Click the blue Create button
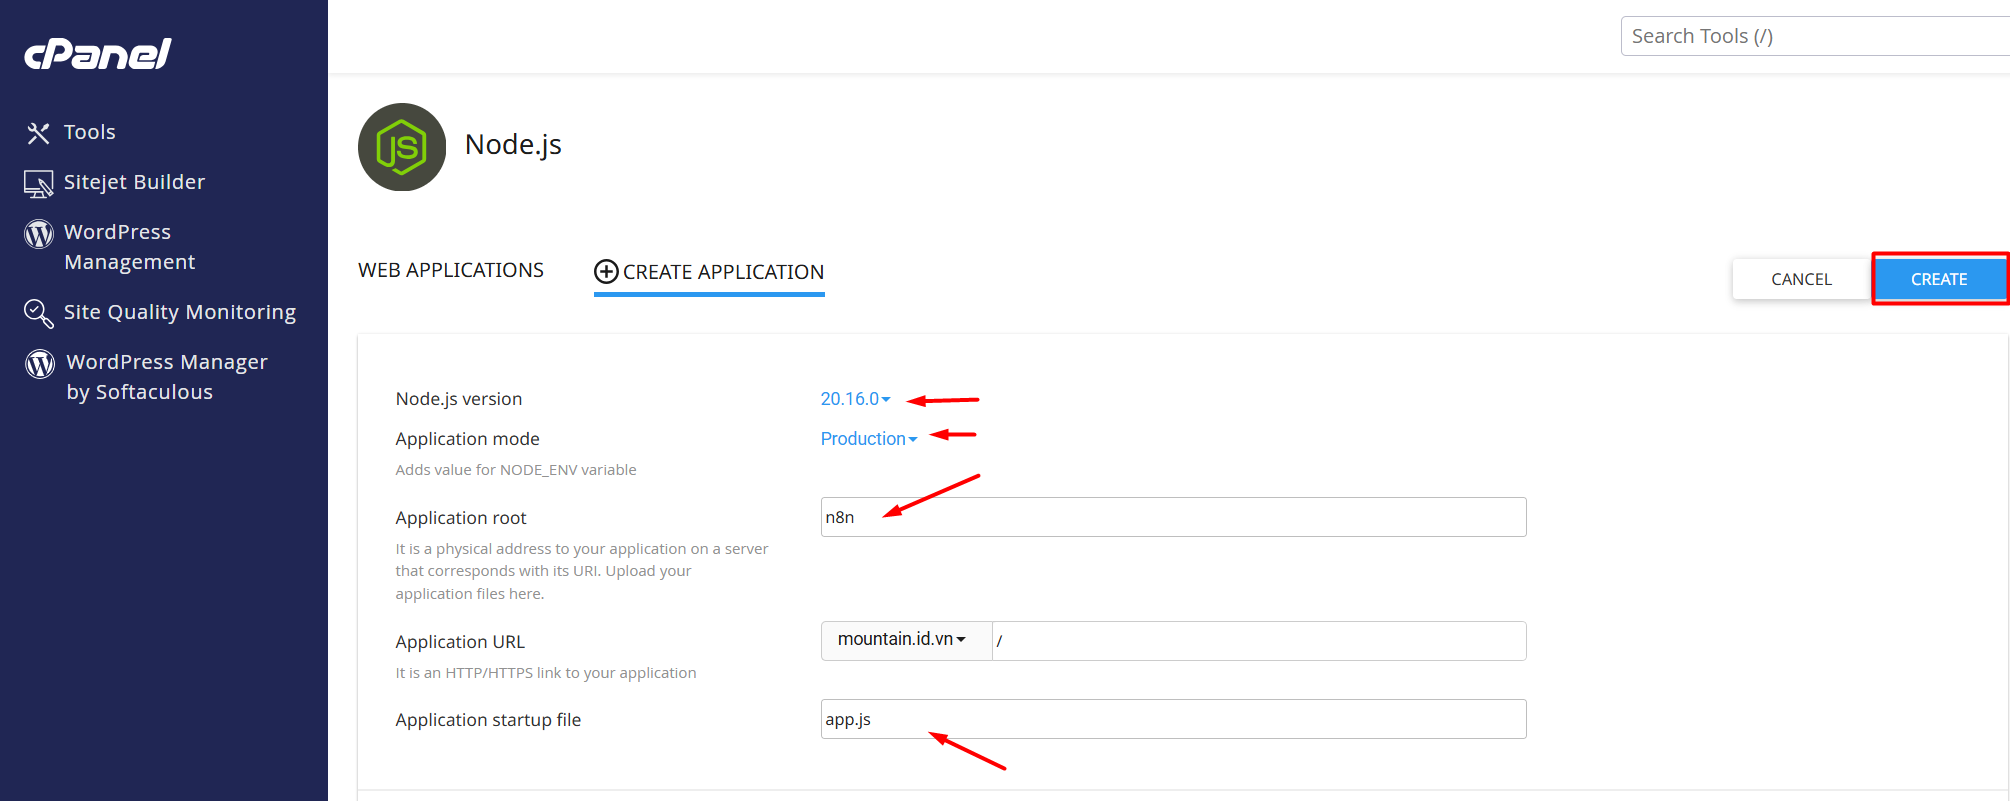 pyautogui.click(x=1939, y=279)
